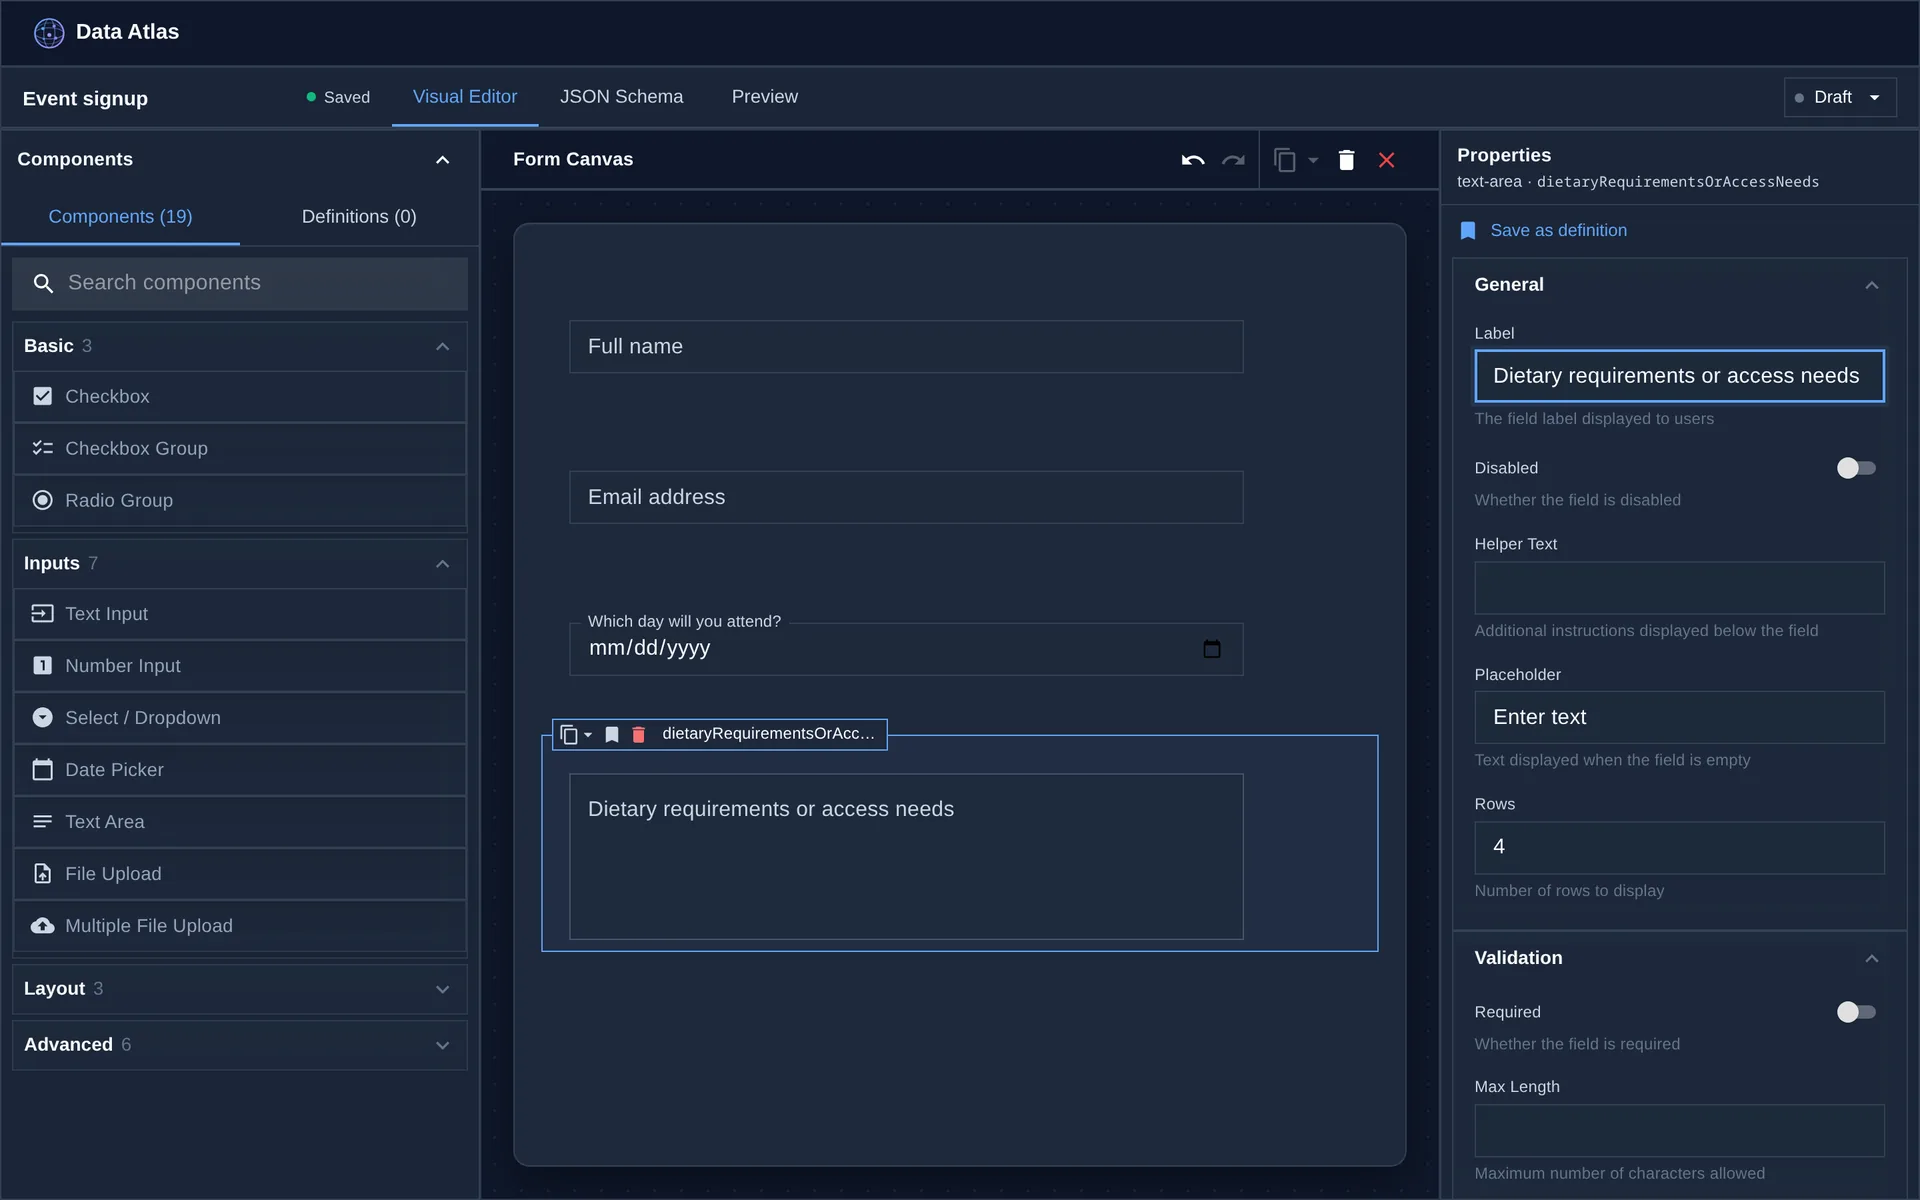Click the red X in canvas toolbar
The image size is (1920, 1200).
pyautogui.click(x=1386, y=160)
